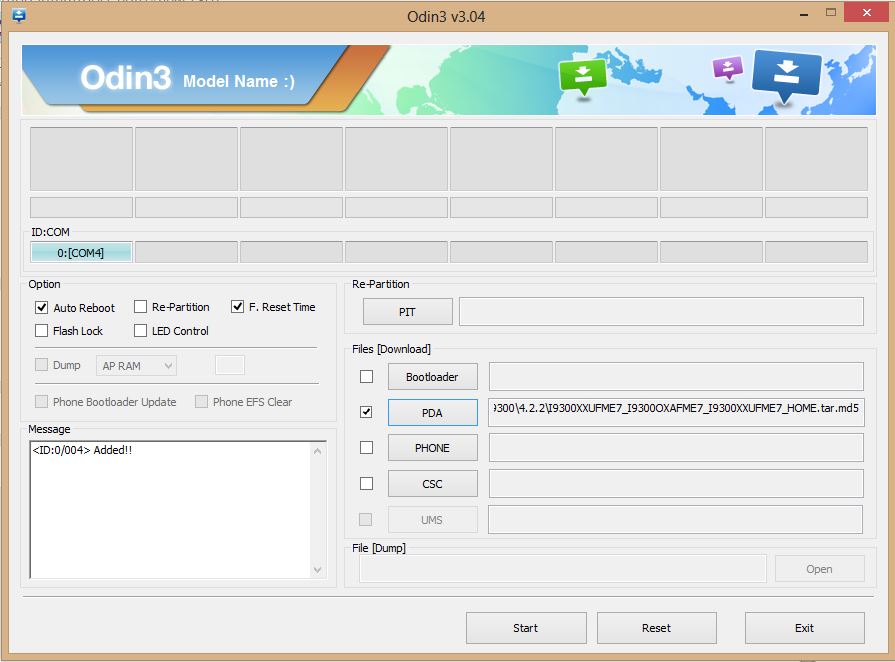This screenshot has height=662, width=895.
Task: Click the PDA file button
Action: pos(433,412)
